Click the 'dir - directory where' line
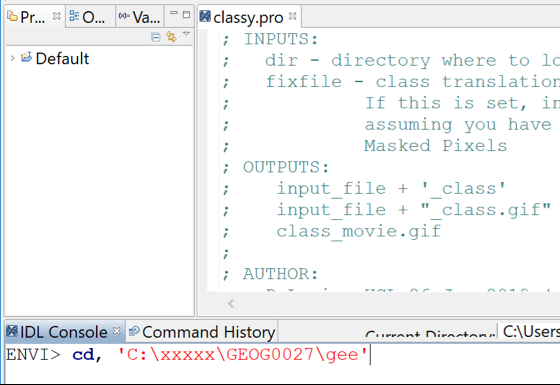The height and width of the screenshot is (385, 560). click(x=412, y=60)
